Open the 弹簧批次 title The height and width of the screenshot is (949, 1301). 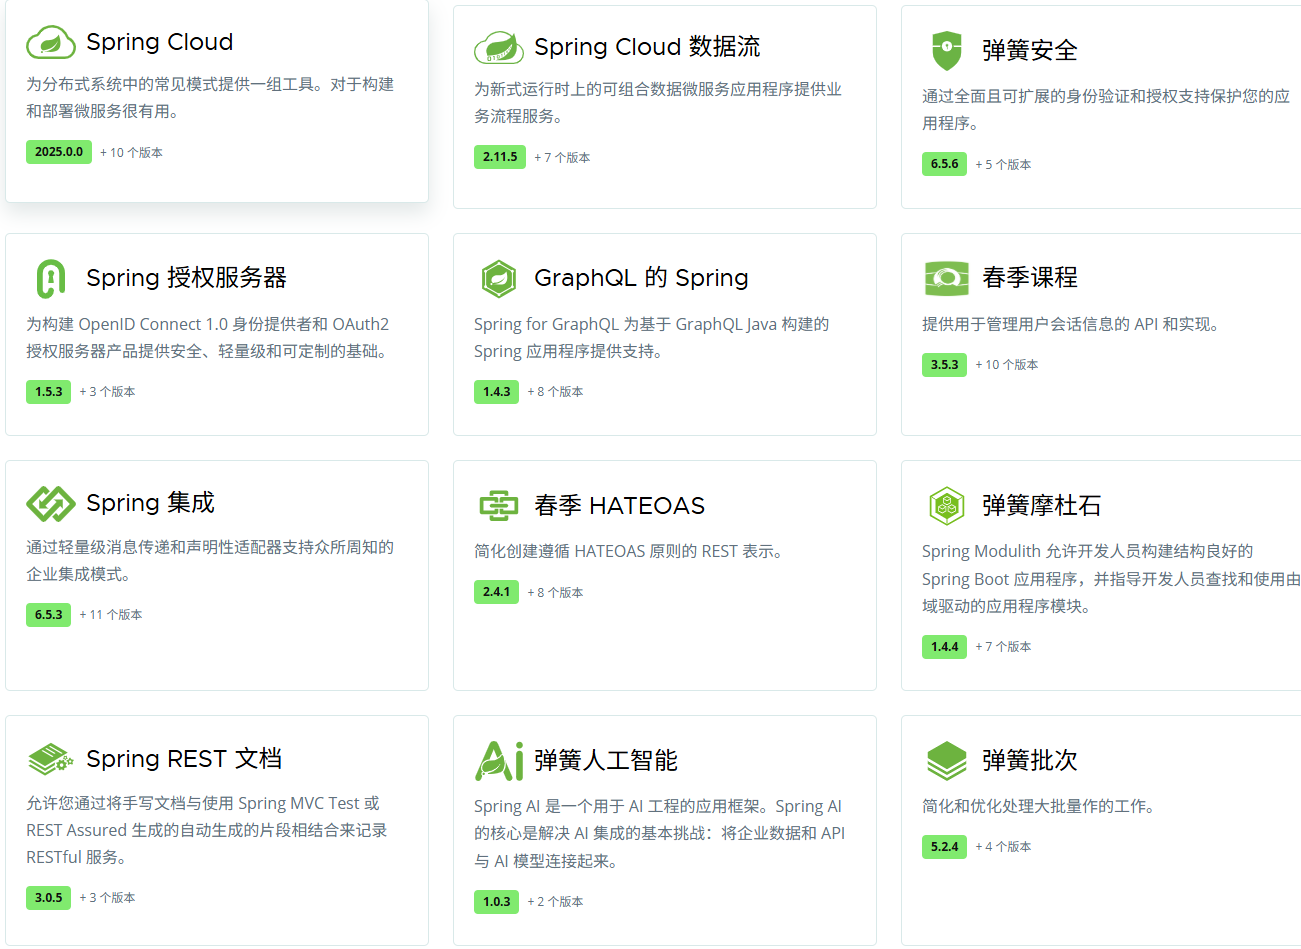pos(1029,761)
